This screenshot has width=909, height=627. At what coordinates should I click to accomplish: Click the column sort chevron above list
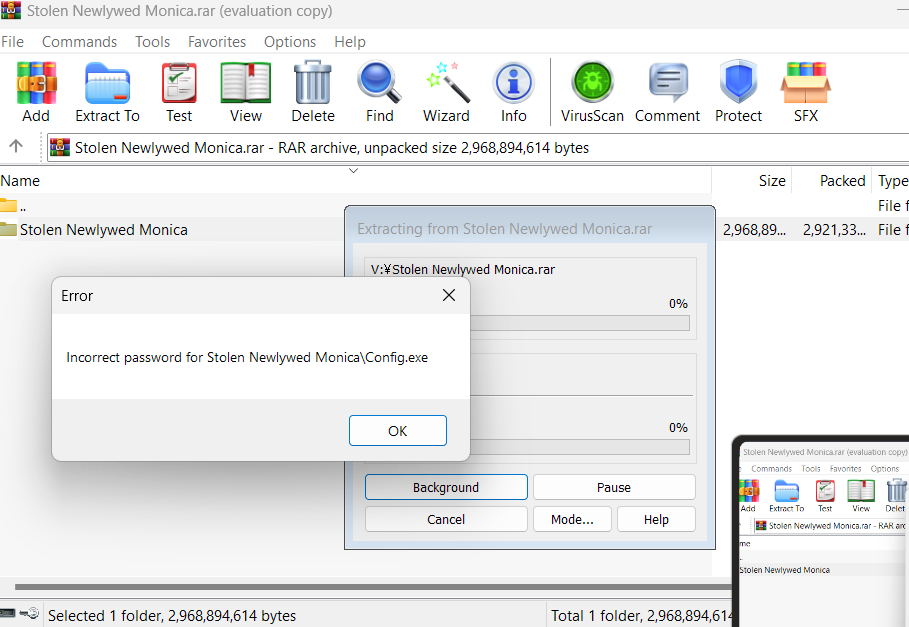[353, 170]
